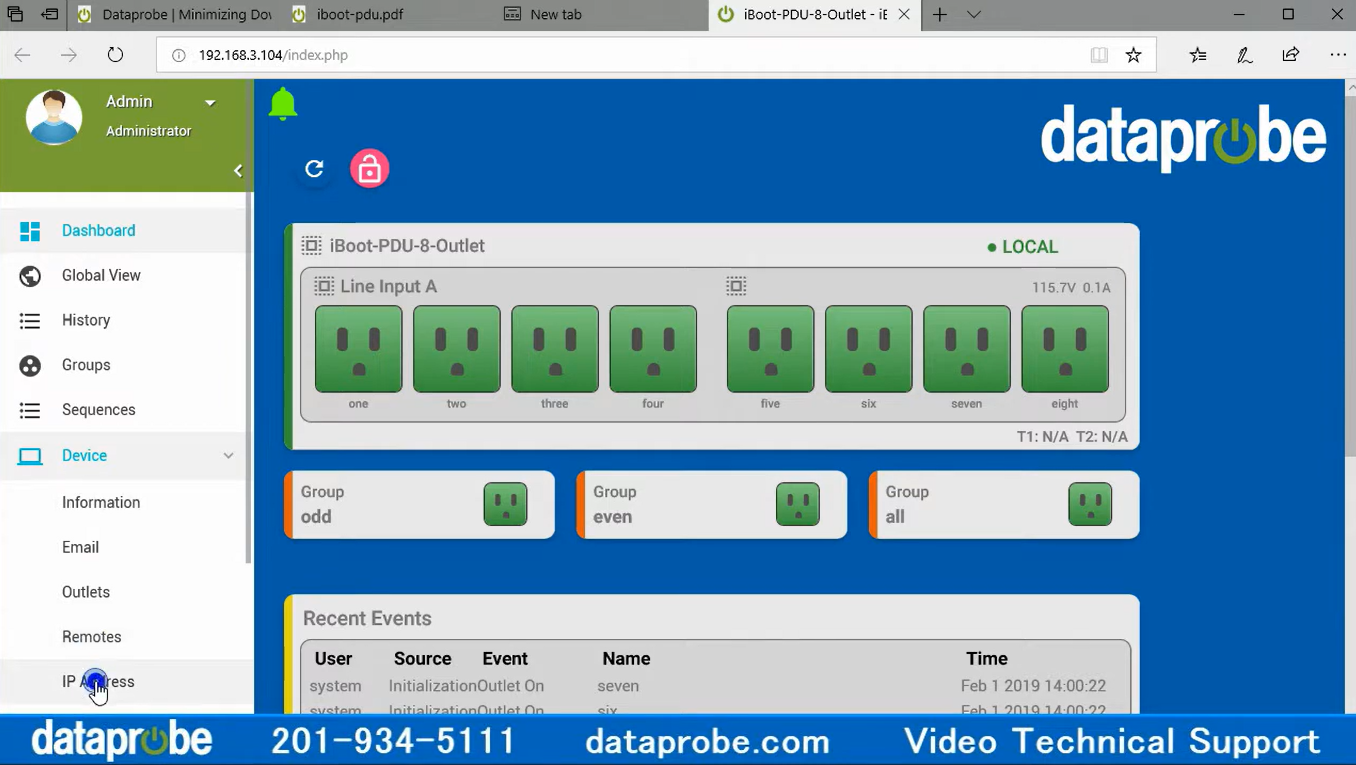Click the pink unlock padlock icon

coord(369,169)
